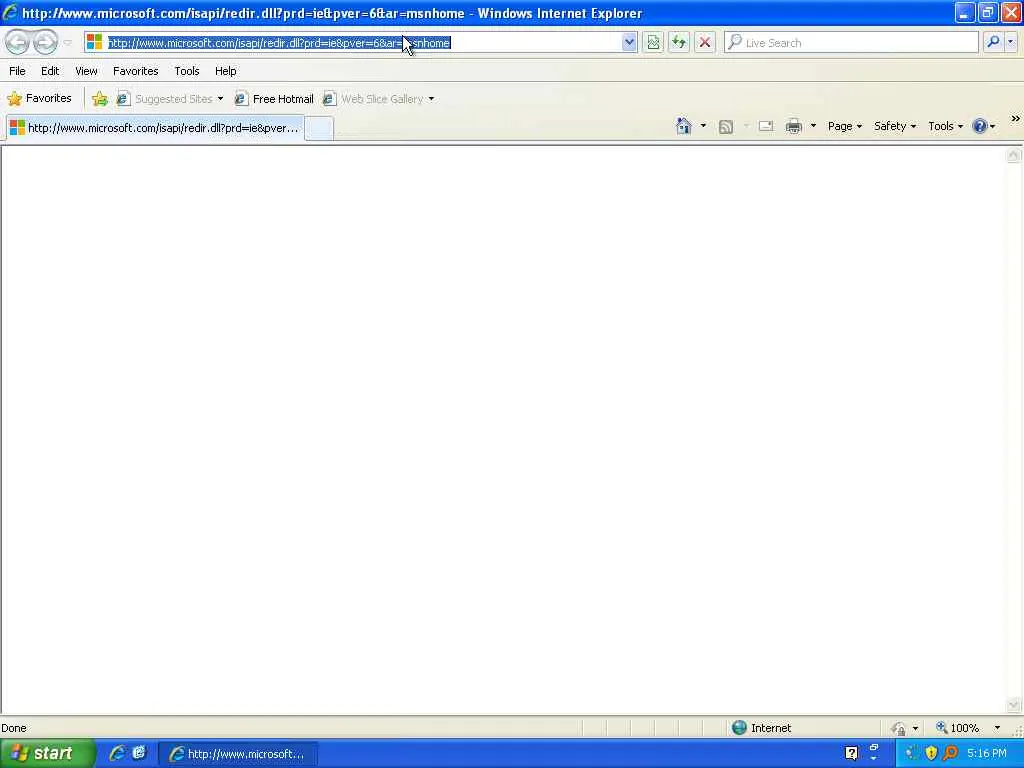Click the Add to Favorites Bar icon
Screen dimensions: 1024x768
100,99
